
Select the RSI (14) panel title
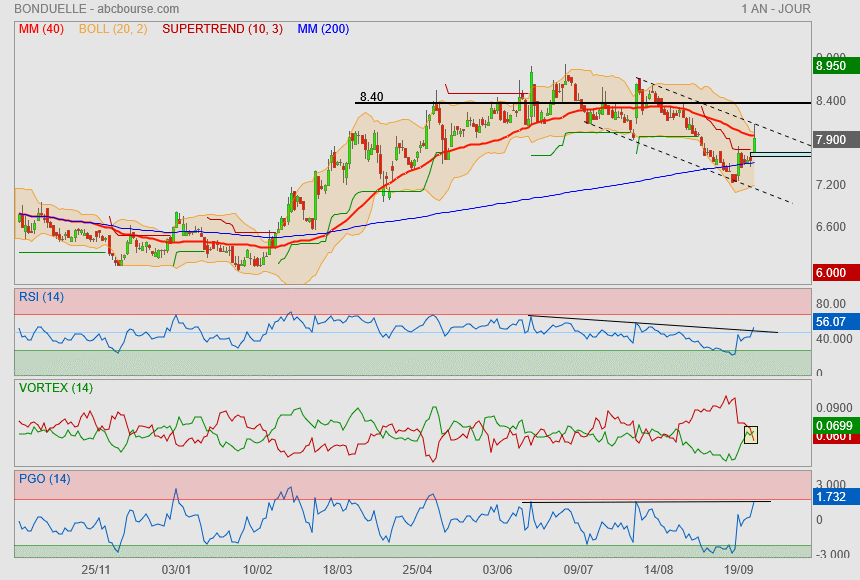coord(41,296)
